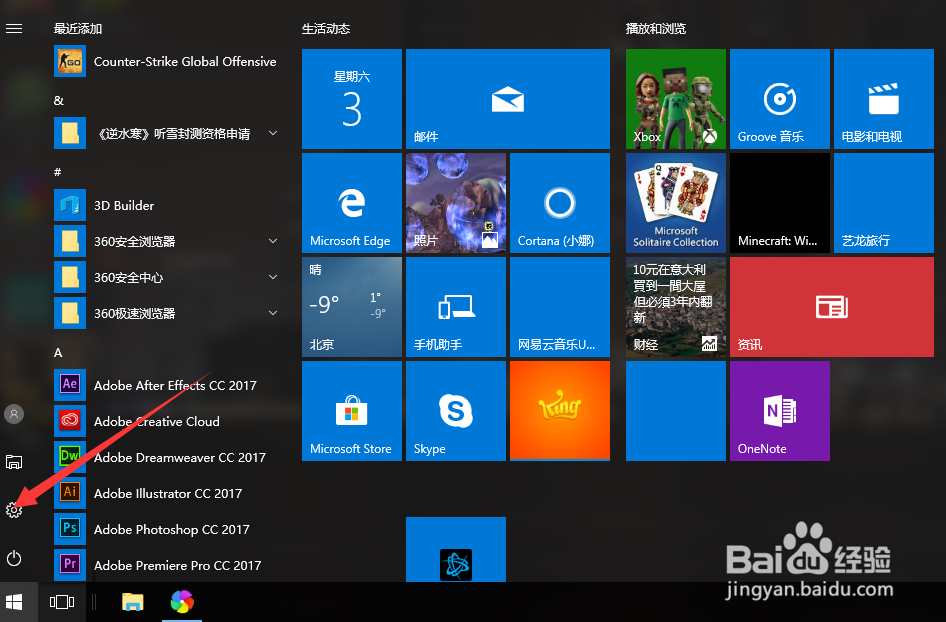This screenshot has height=622, width=946.
Task: Click the & letter group header
Action: click(x=59, y=101)
